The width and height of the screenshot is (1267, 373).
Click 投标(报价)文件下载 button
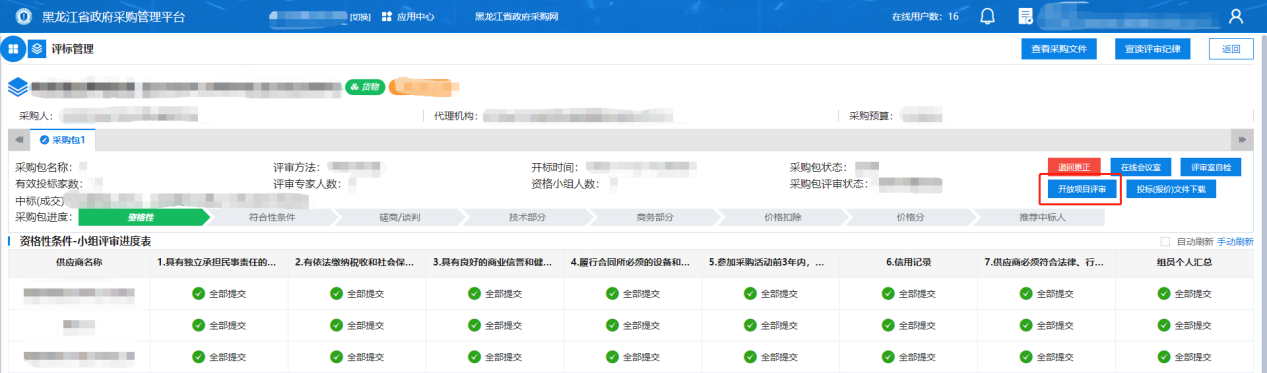[x=1171, y=188]
